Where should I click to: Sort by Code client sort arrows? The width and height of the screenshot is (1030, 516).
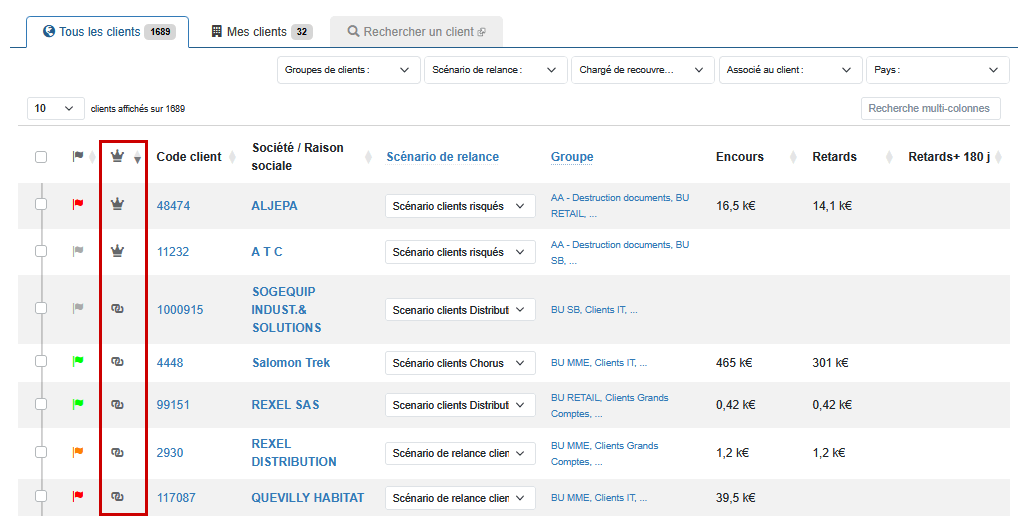click(x=233, y=157)
